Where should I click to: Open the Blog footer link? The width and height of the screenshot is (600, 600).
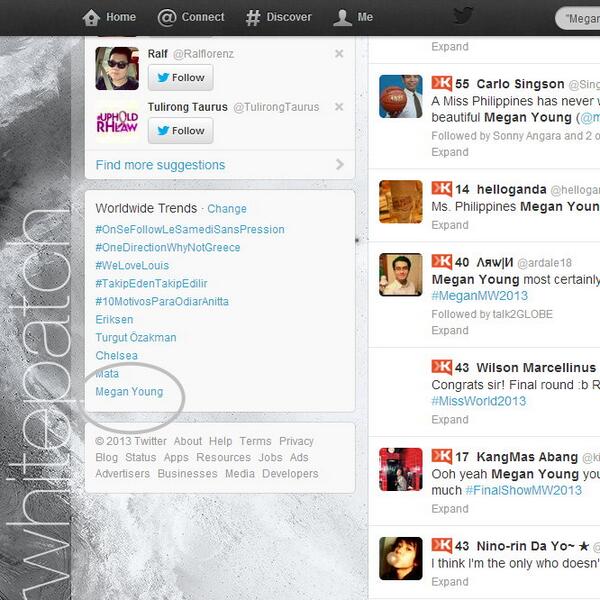pyautogui.click(x=106, y=457)
